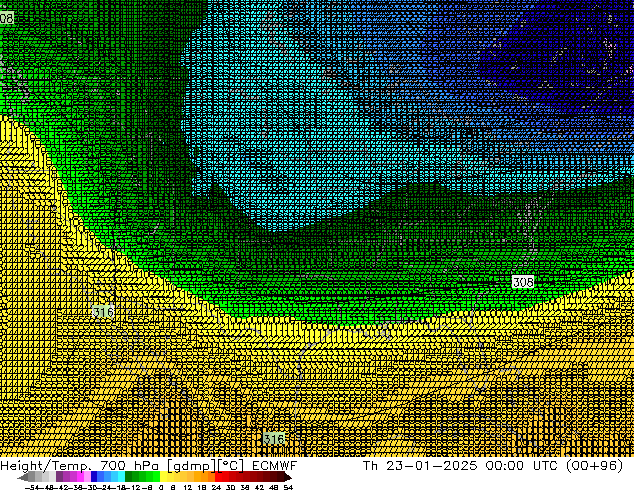Select the darkest green legend swatch
The image size is (634, 490).
click(x=128, y=477)
